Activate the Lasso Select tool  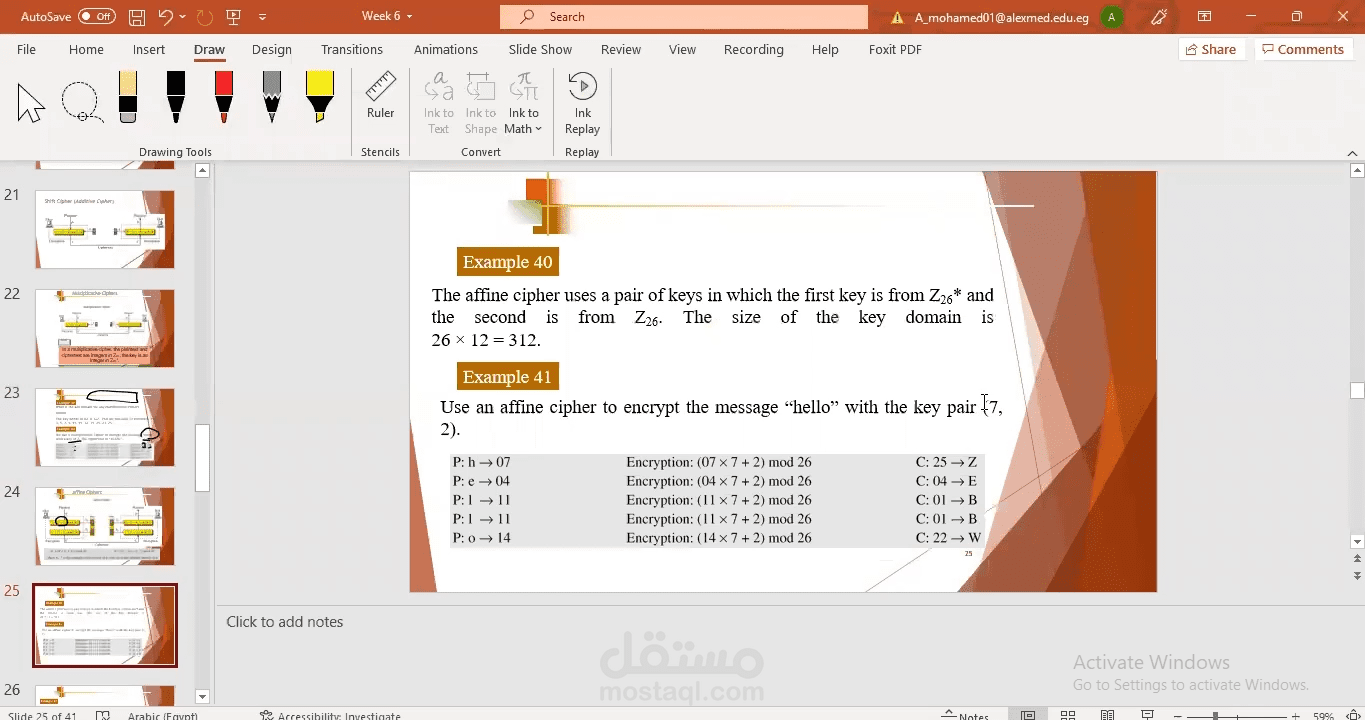[x=80, y=103]
